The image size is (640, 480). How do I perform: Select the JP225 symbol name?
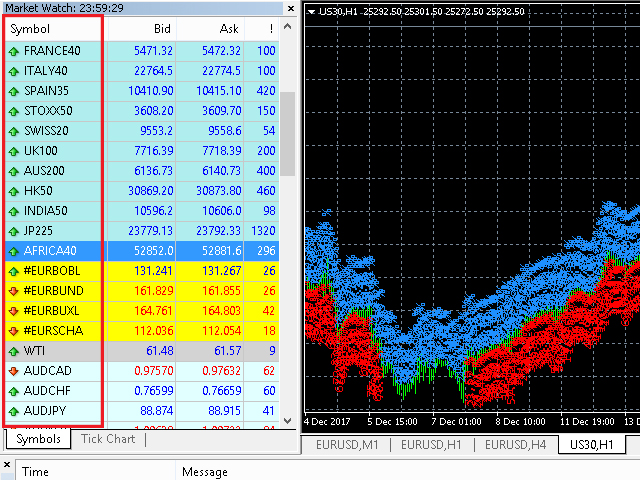(x=38, y=231)
